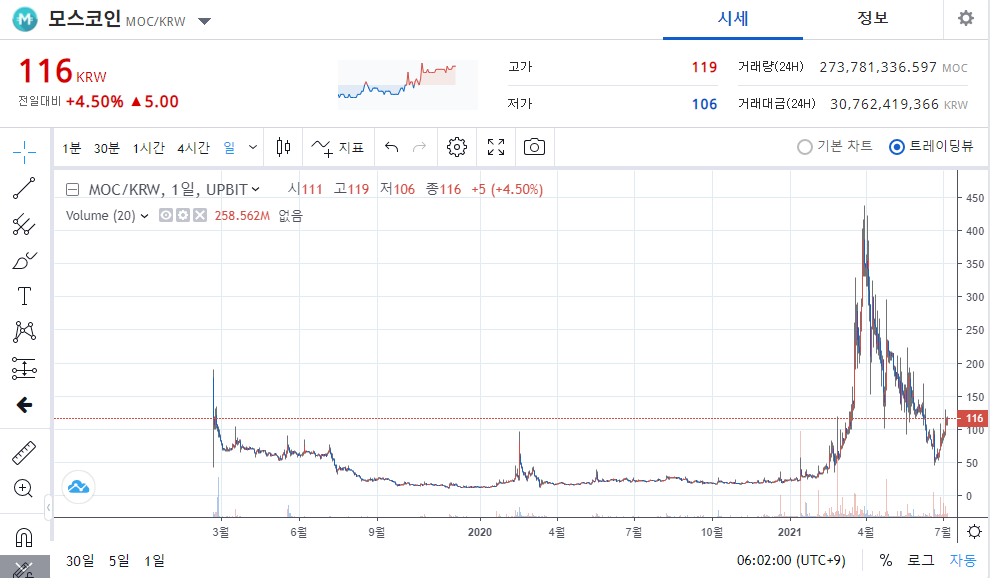The width and height of the screenshot is (990, 578).
Task: Click the 116 current price label on axis
Action: (x=973, y=418)
